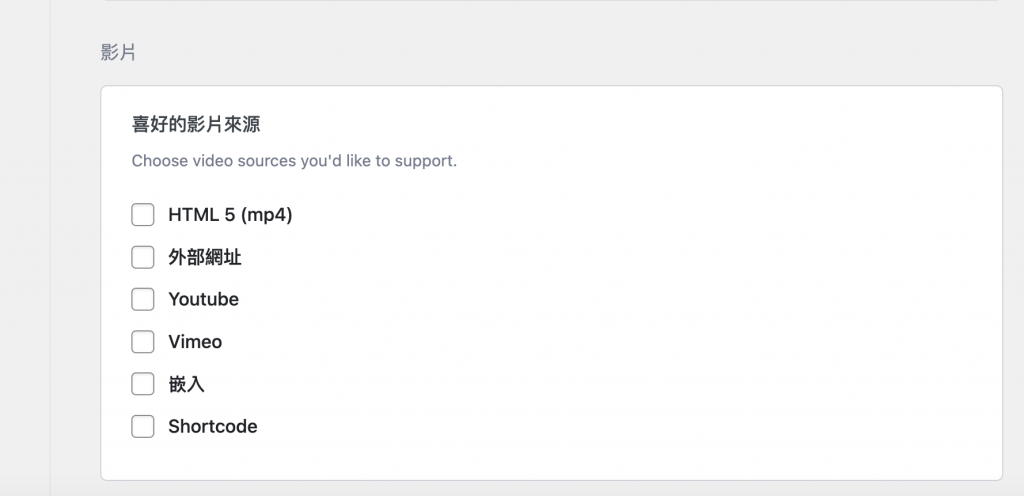Viewport: 1024px width, 496px height.
Task: Click the Youtube label text
Action: (203, 299)
